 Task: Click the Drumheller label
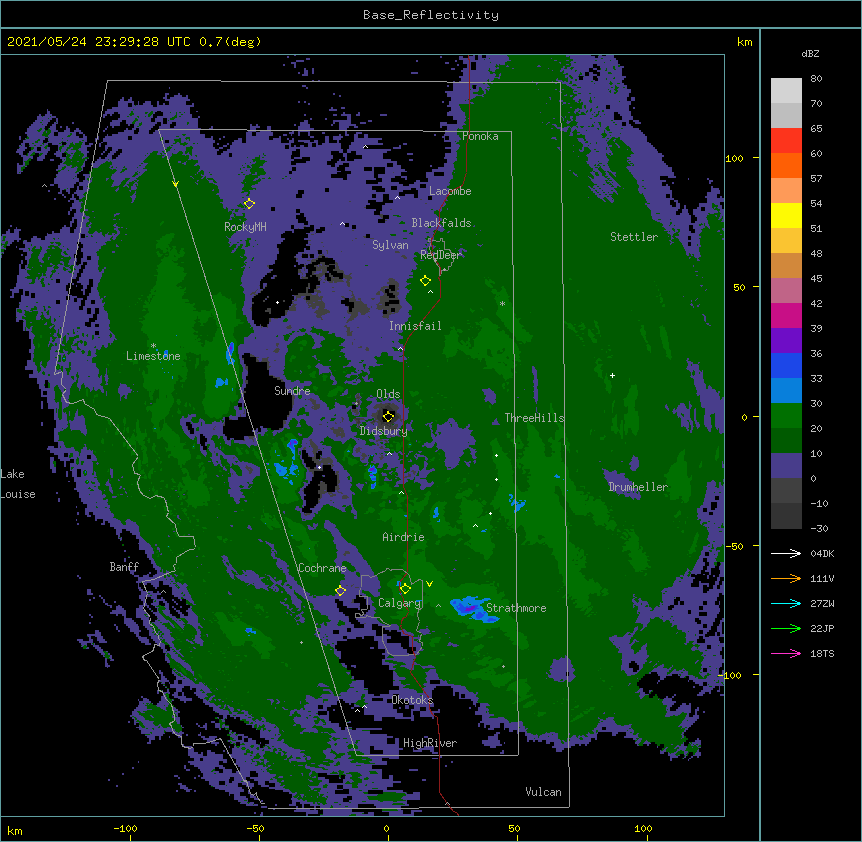click(x=638, y=487)
